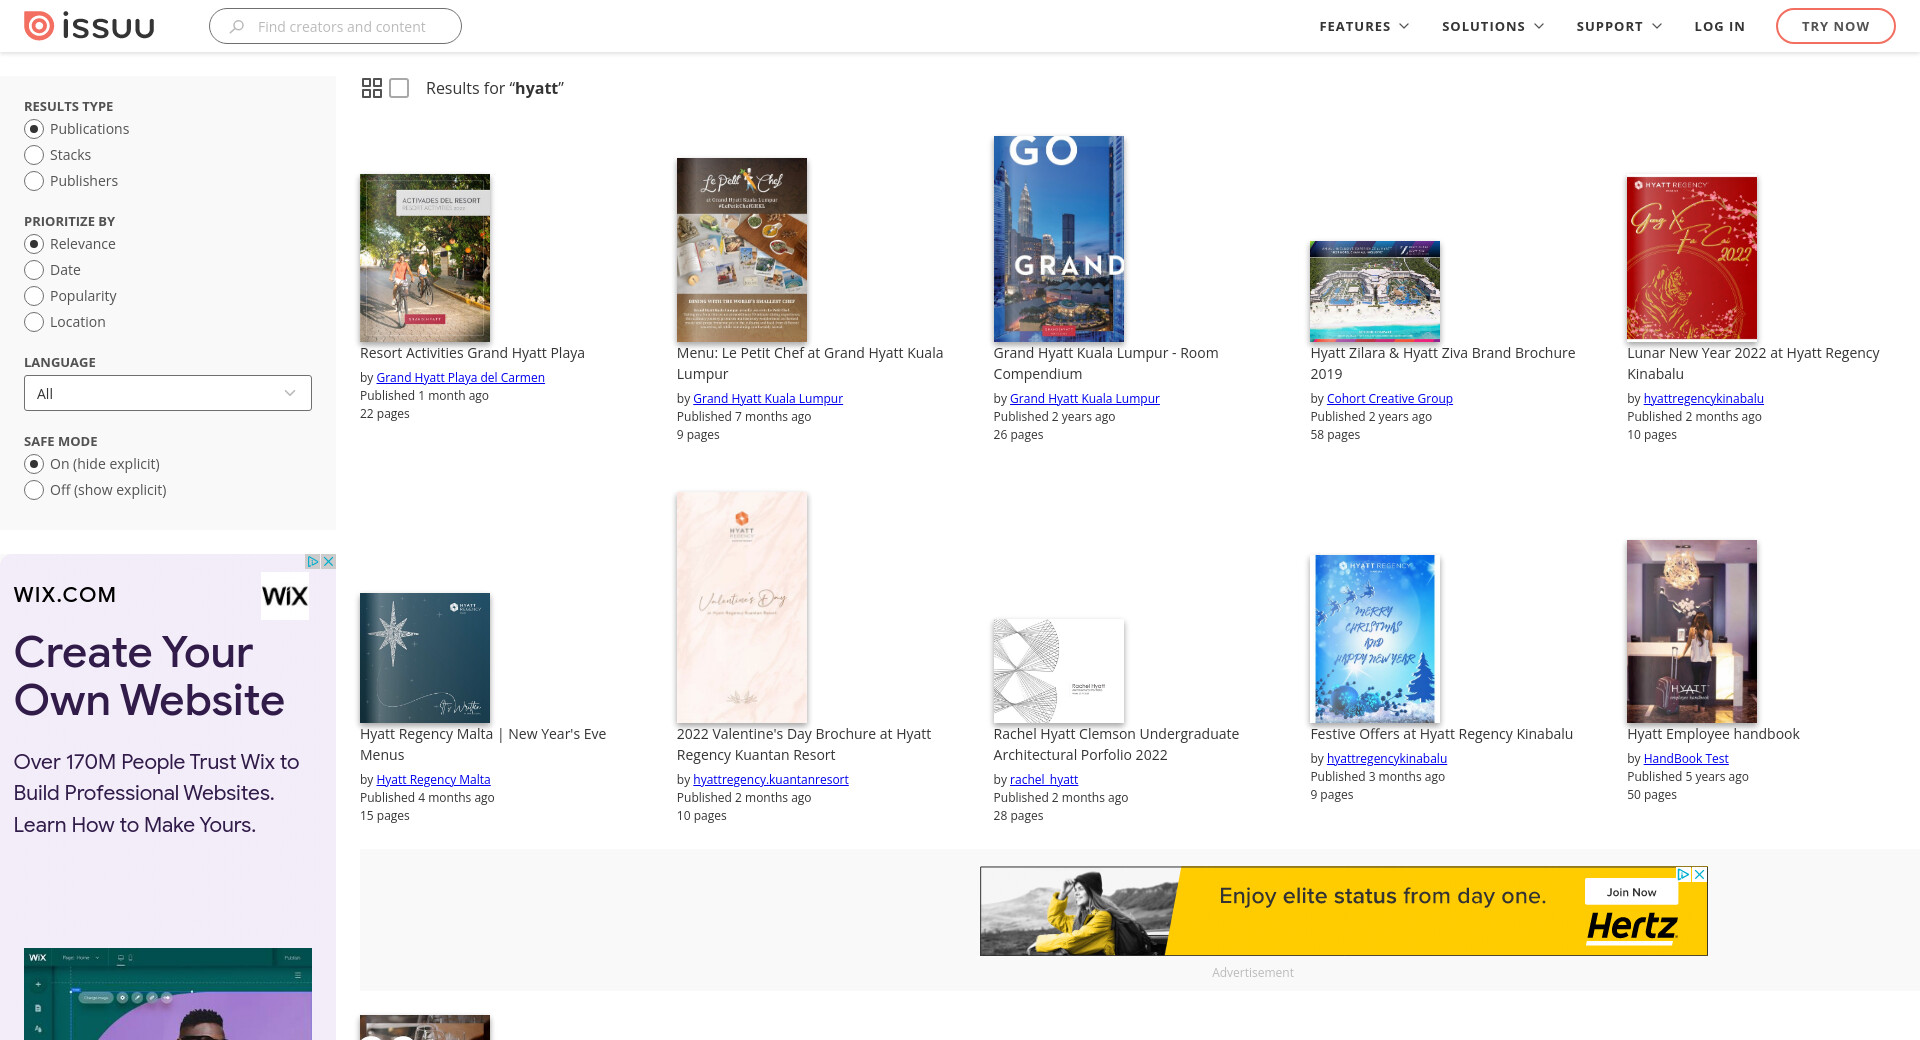Open Grand Hyatt Playa del Carmen publisher link
Image resolution: width=1920 pixels, height=1040 pixels.
[x=460, y=377]
